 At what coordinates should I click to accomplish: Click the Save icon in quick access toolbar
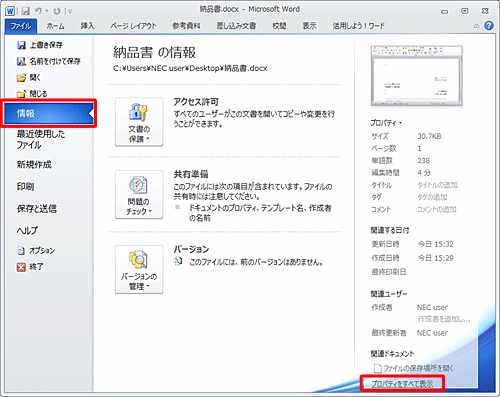(26, 11)
